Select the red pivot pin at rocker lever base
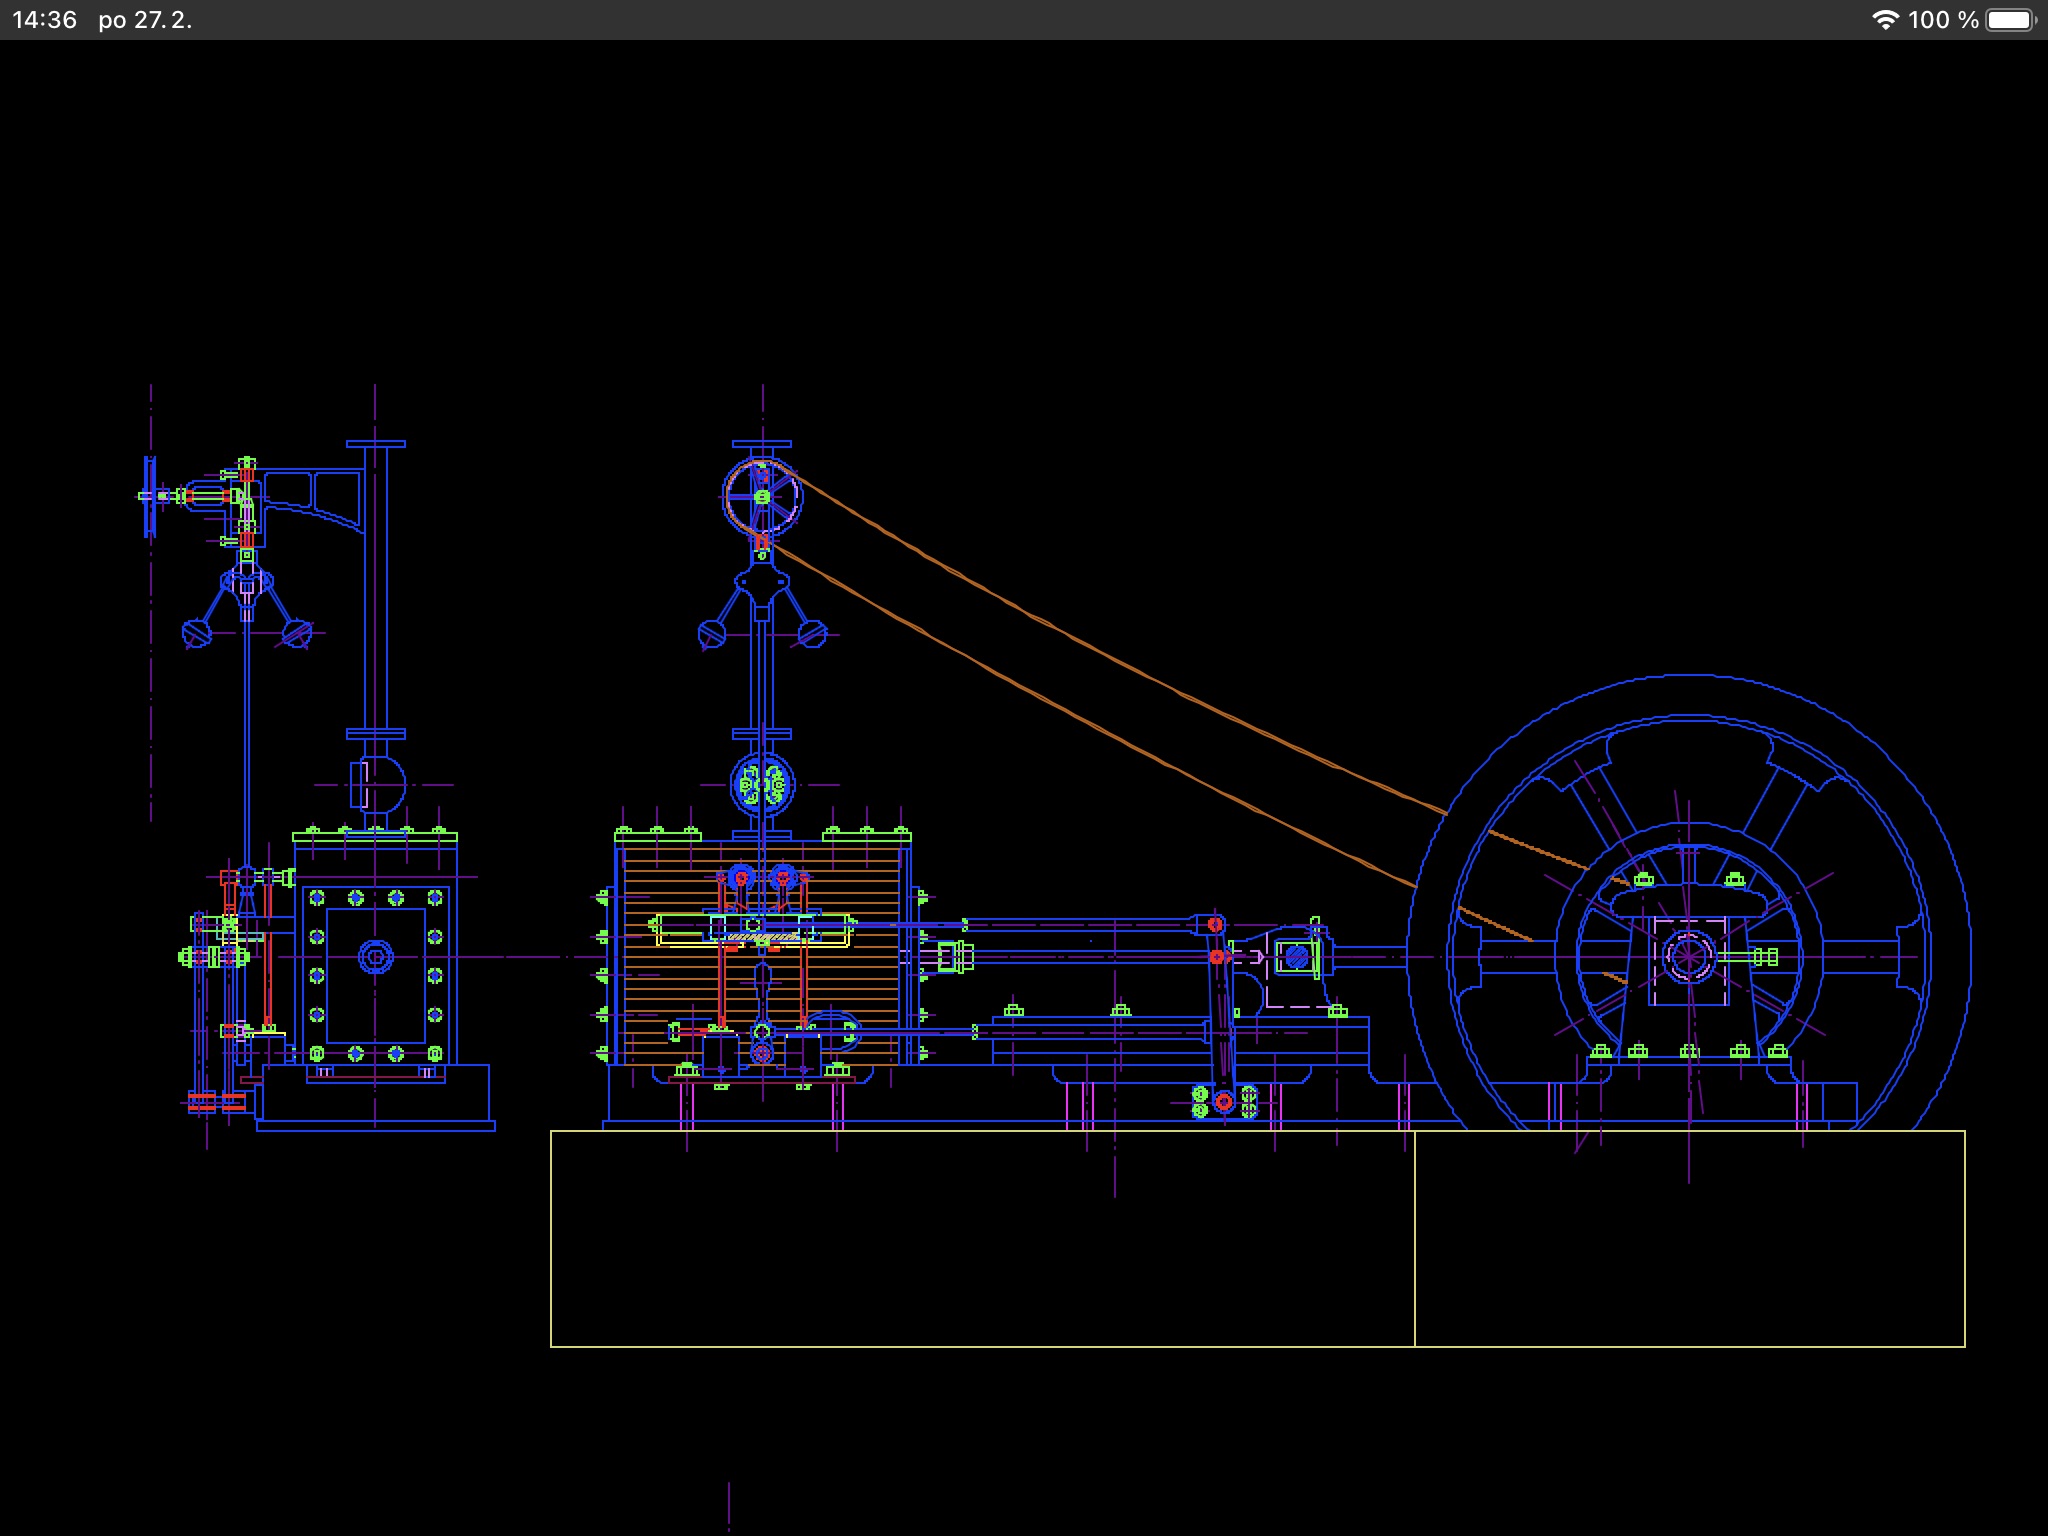This screenshot has height=1536, width=2048. click(1224, 1101)
